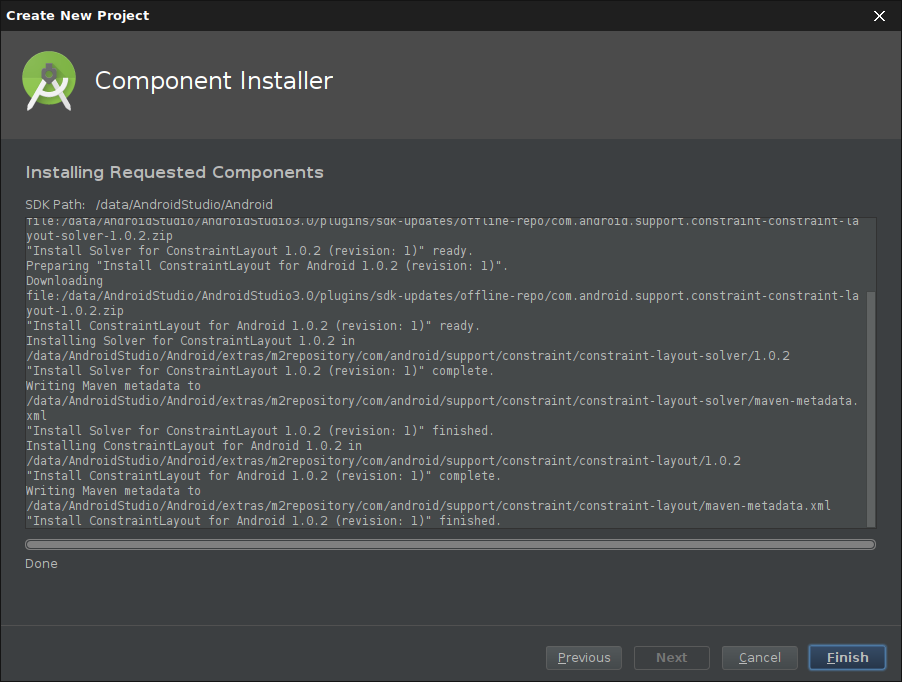Click the Preparing Install ConstraintLayout log line

click(267, 266)
